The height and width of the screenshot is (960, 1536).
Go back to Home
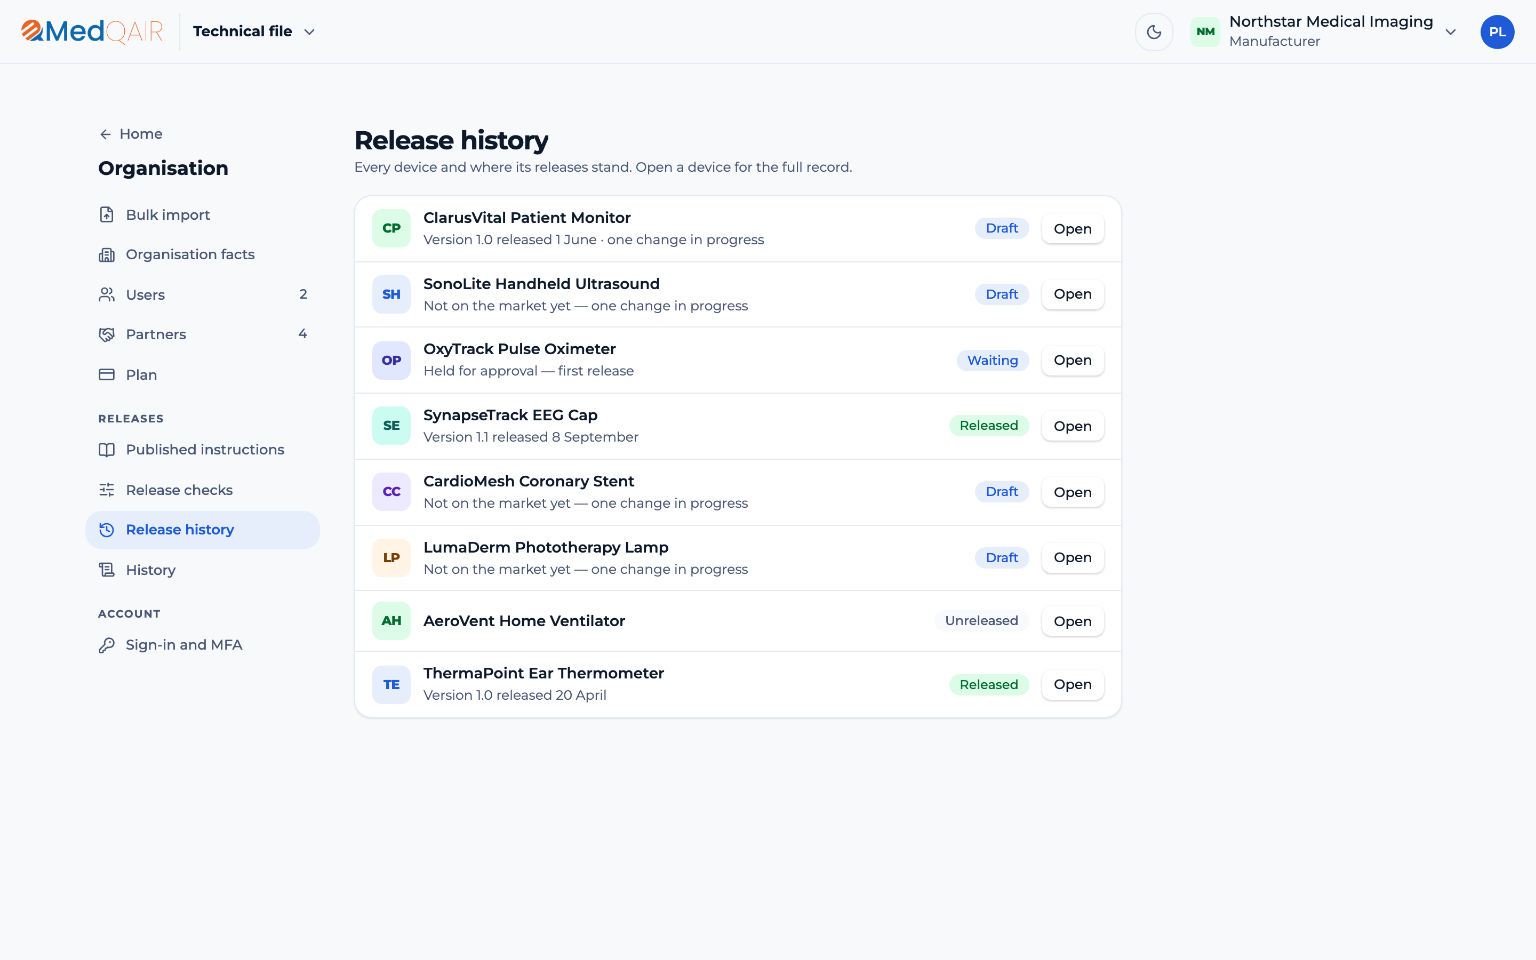[130, 134]
